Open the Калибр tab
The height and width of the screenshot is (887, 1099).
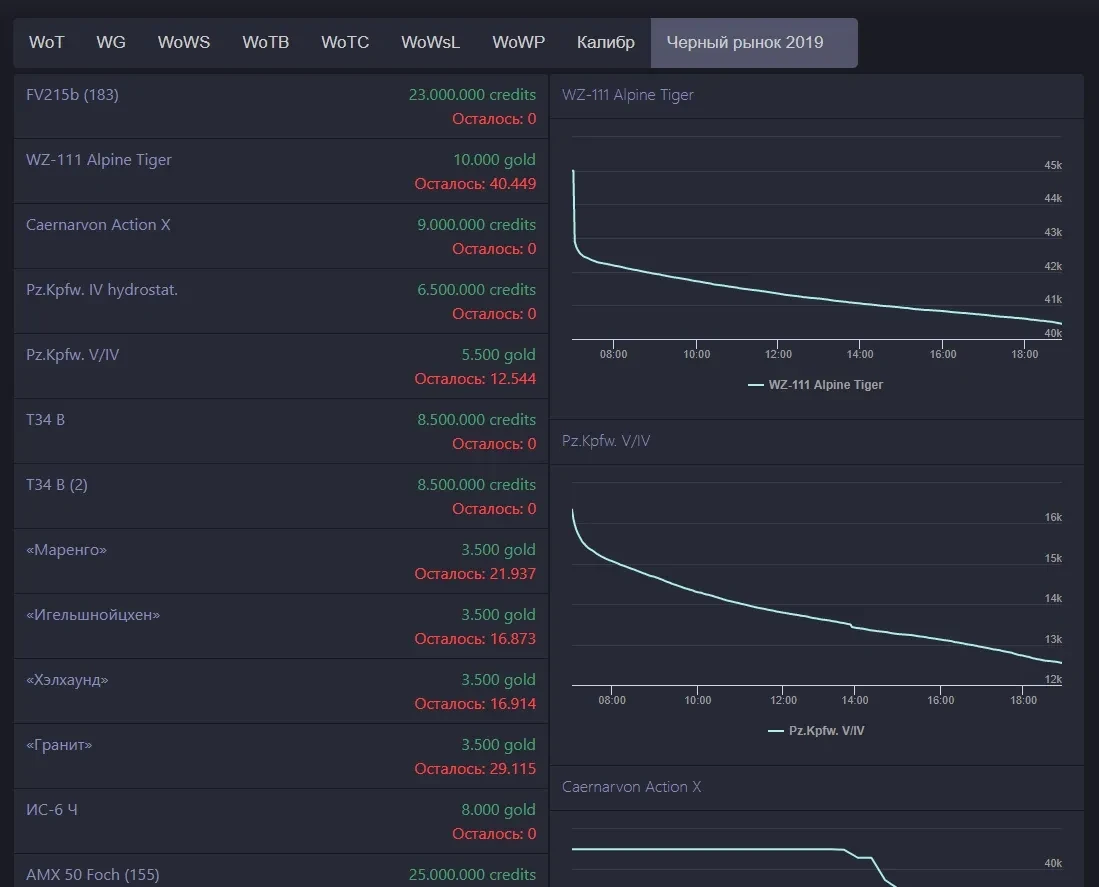(605, 42)
